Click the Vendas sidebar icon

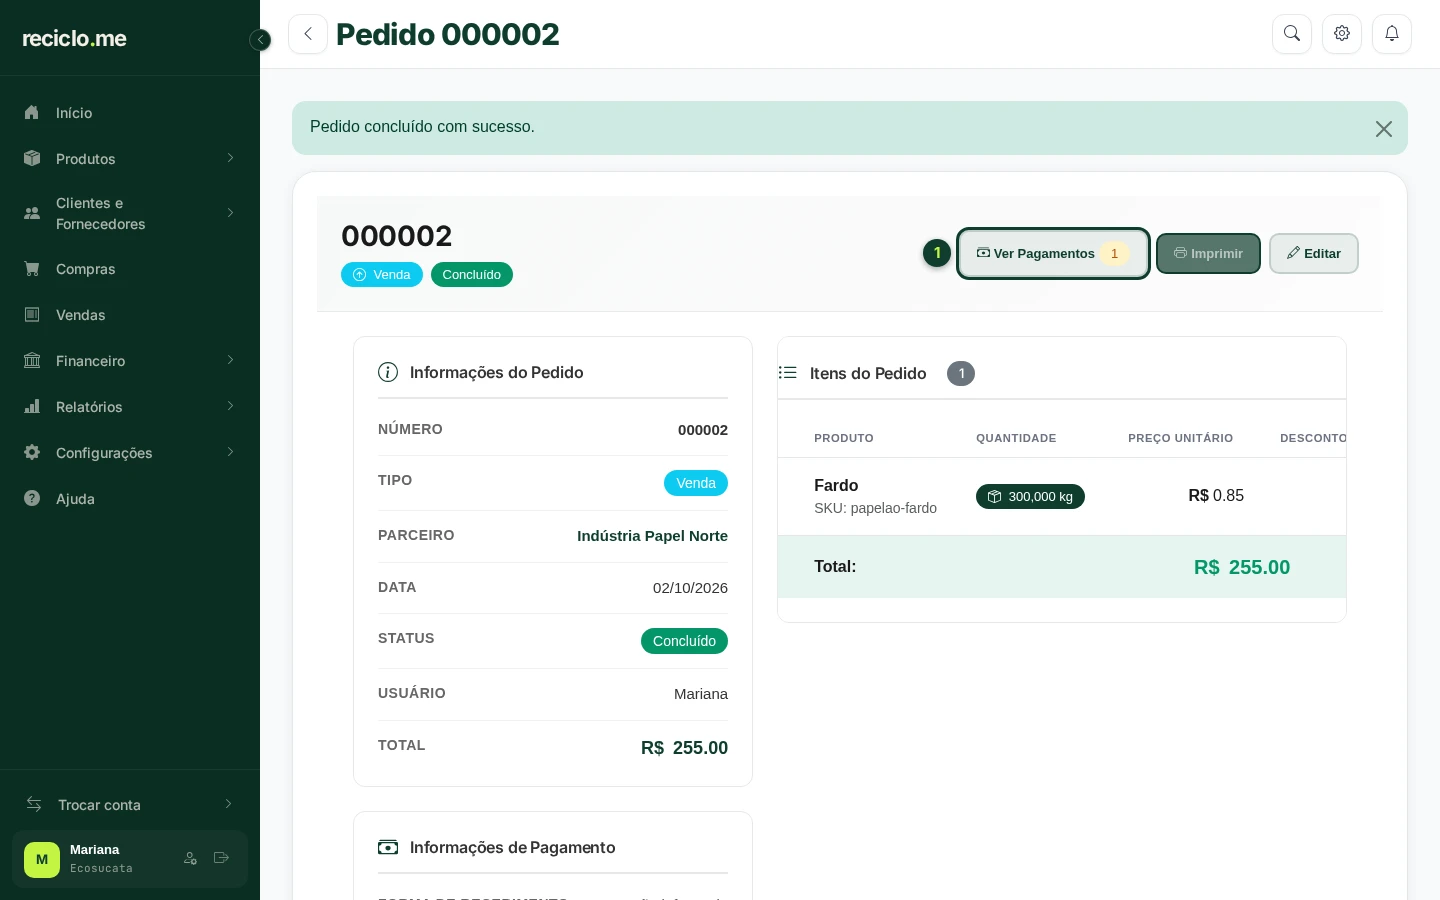(x=32, y=315)
